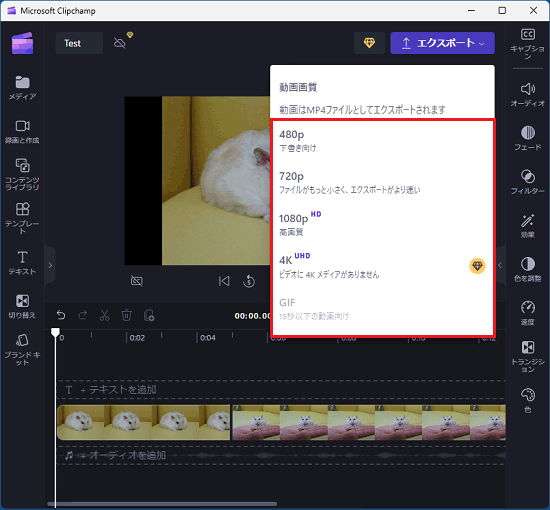Click the Test project title field
This screenshot has width=550, height=510.
(x=79, y=43)
